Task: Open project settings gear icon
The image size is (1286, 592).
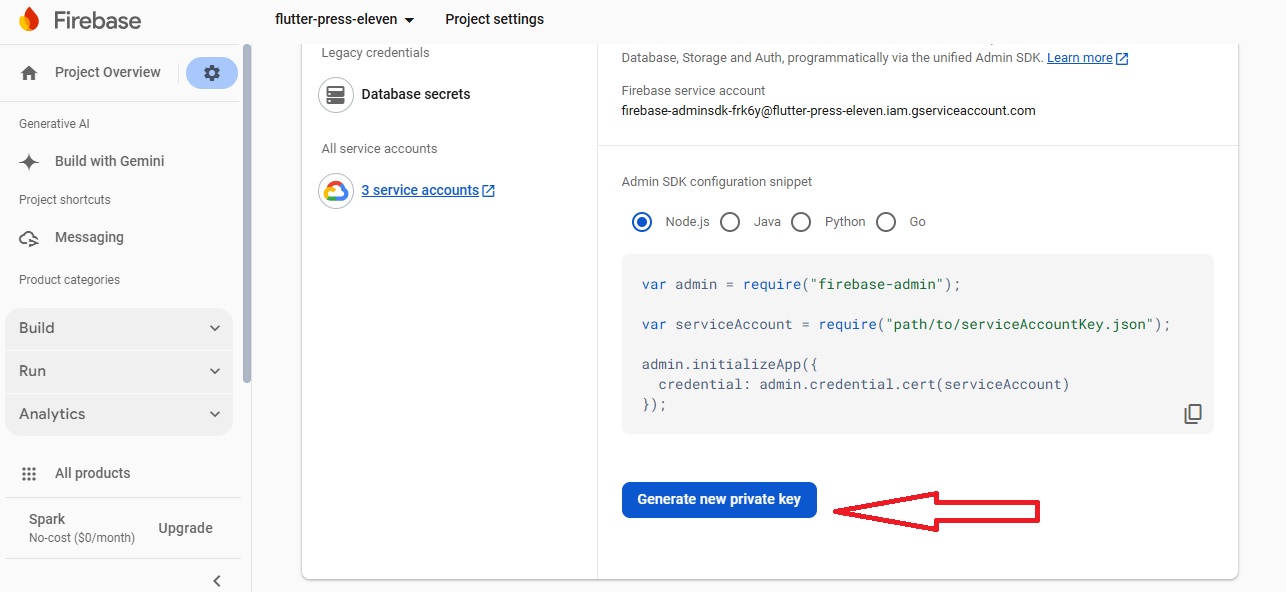Action: (212, 73)
